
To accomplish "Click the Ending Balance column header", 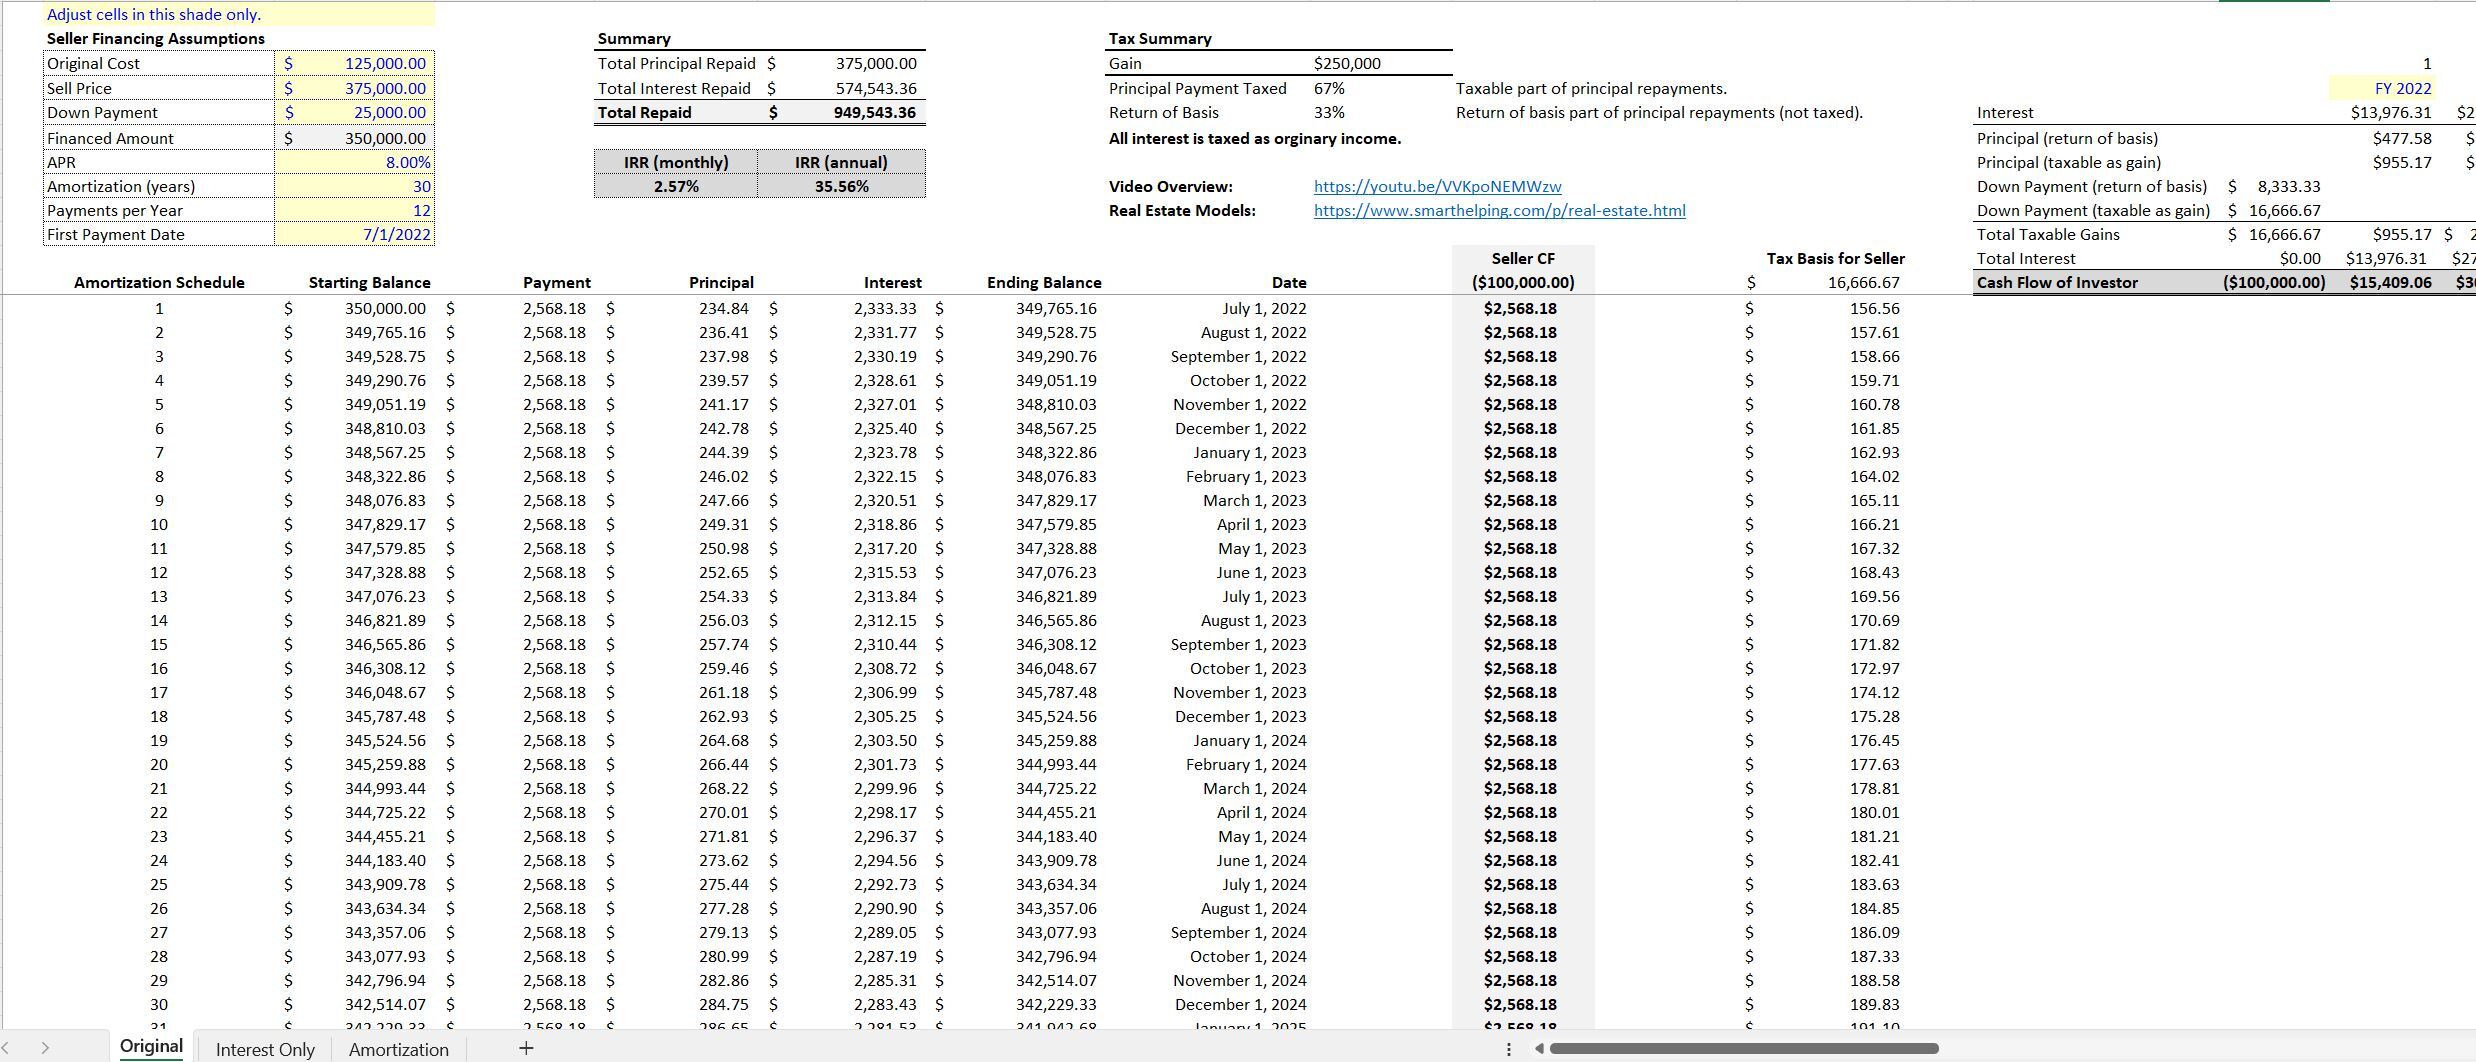I will tap(1044, 282).
